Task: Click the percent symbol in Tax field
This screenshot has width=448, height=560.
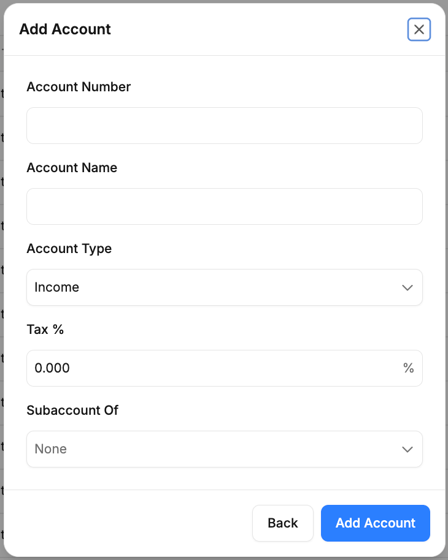Action: point(408,368)
